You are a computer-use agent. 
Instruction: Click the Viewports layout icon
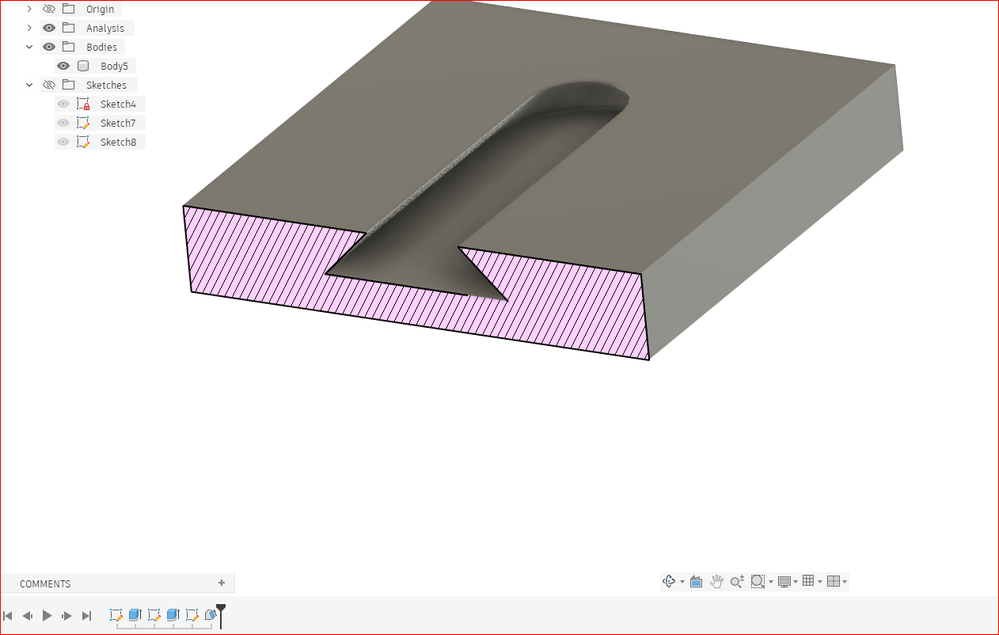pyautogui.click(x=833, y=581)
